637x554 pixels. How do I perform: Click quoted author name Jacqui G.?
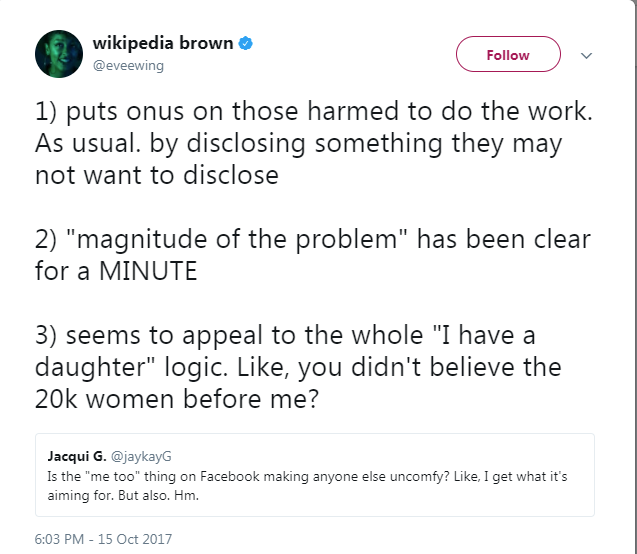[73, 457]
